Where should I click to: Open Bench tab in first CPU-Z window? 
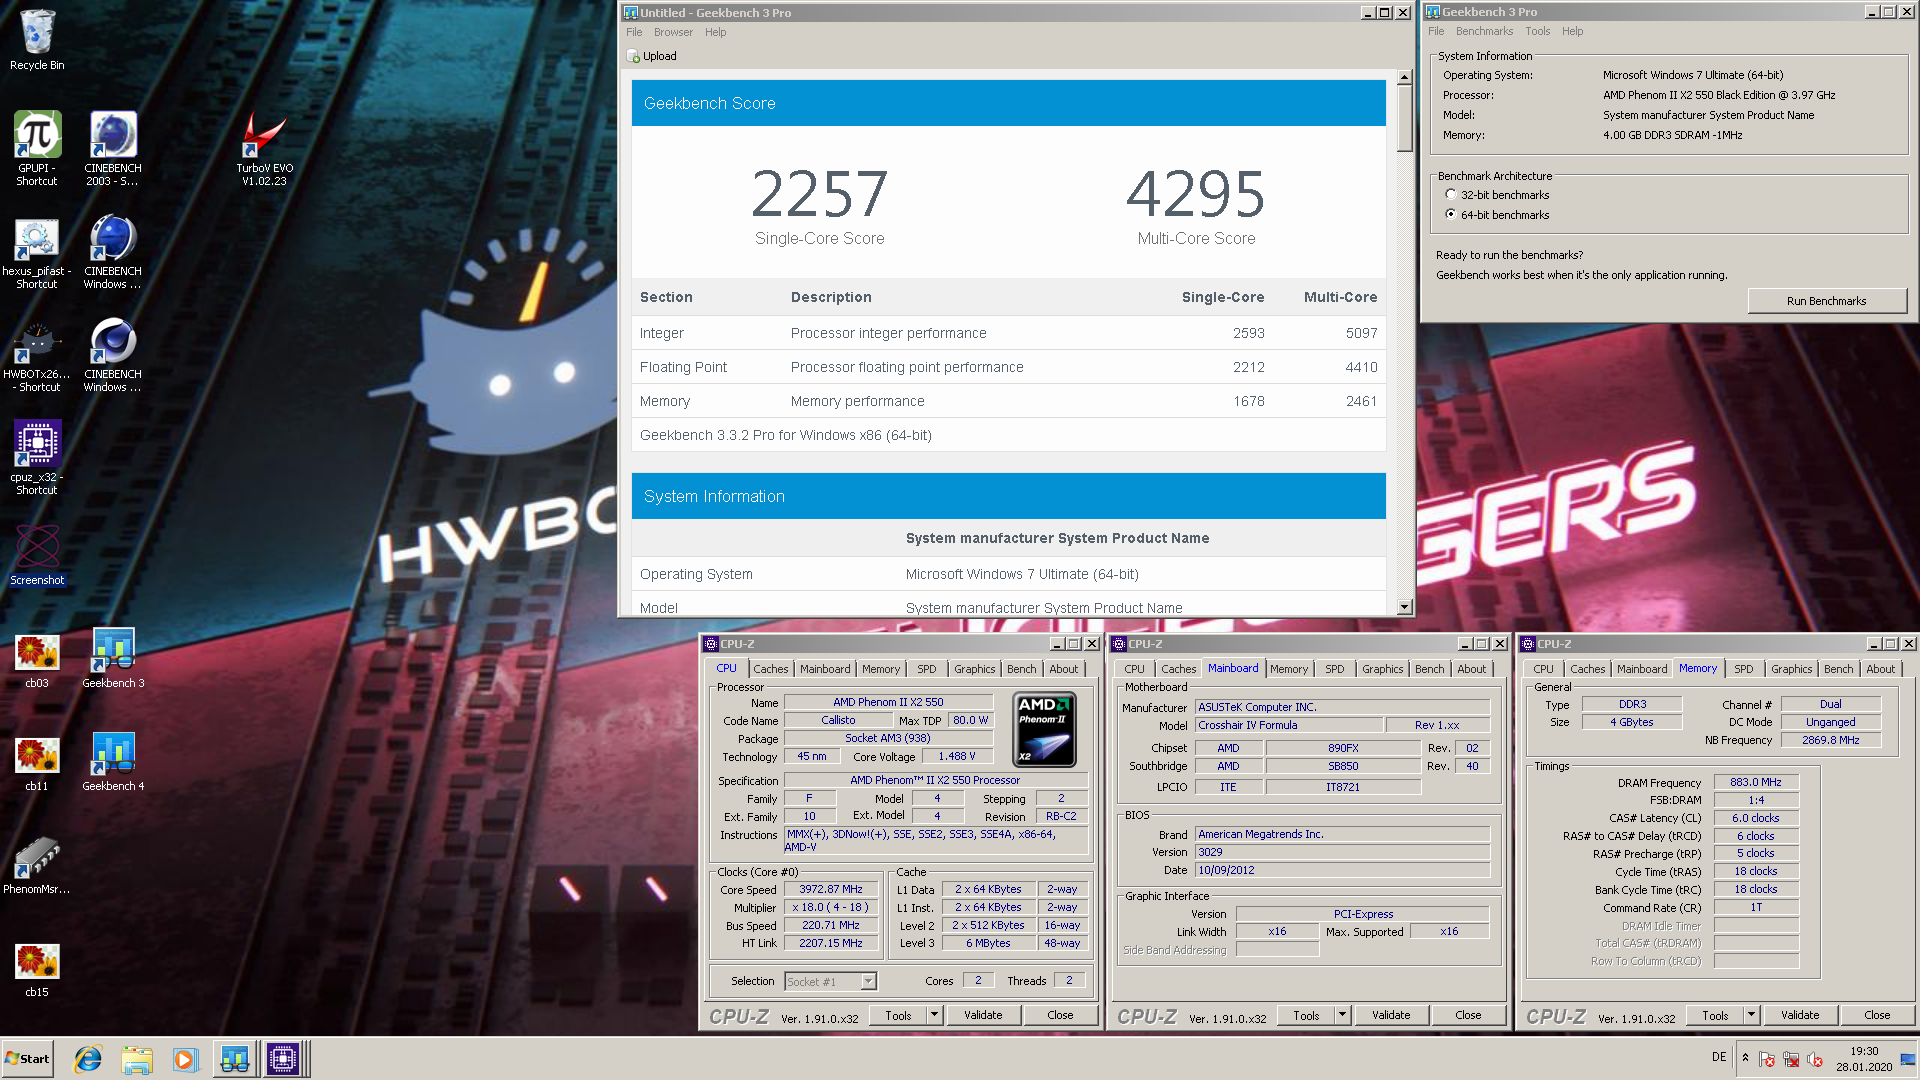click(x=1021, y=669)
